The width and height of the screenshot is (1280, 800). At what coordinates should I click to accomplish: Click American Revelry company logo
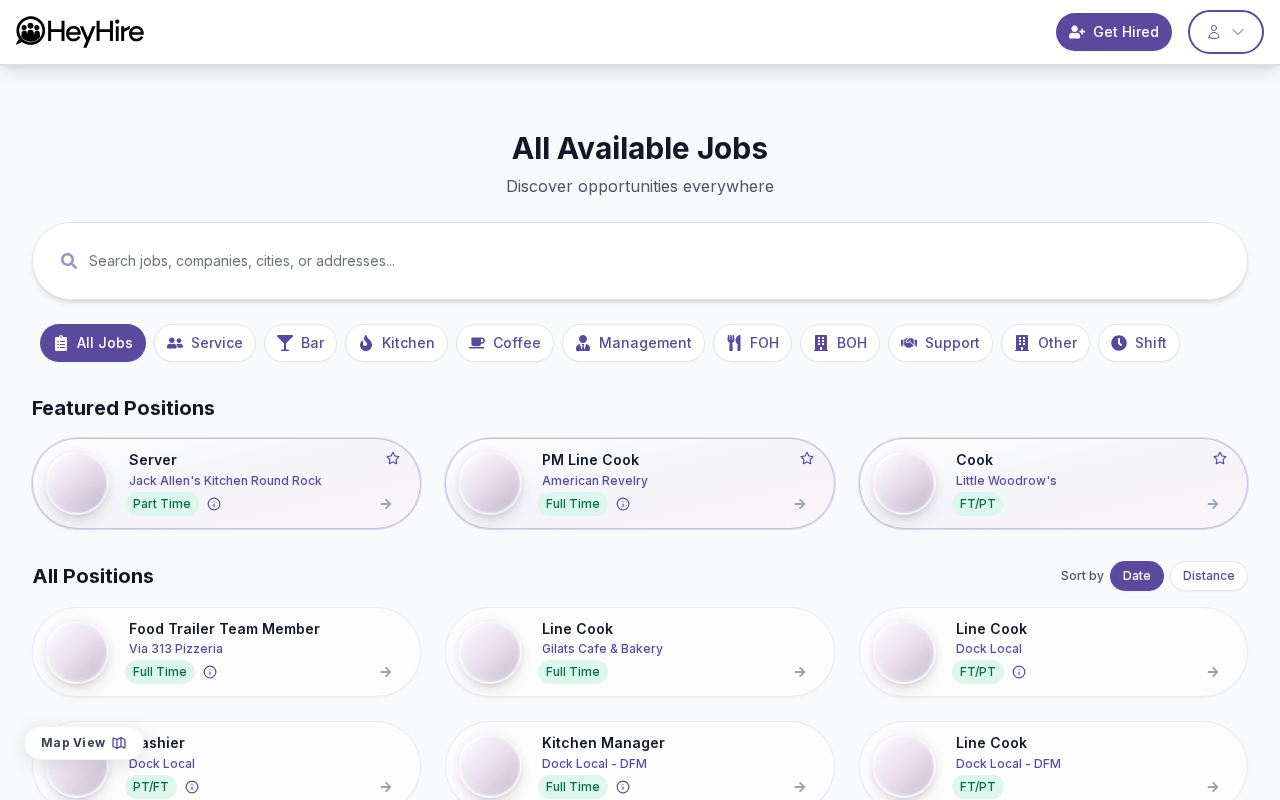pos(490,483)
